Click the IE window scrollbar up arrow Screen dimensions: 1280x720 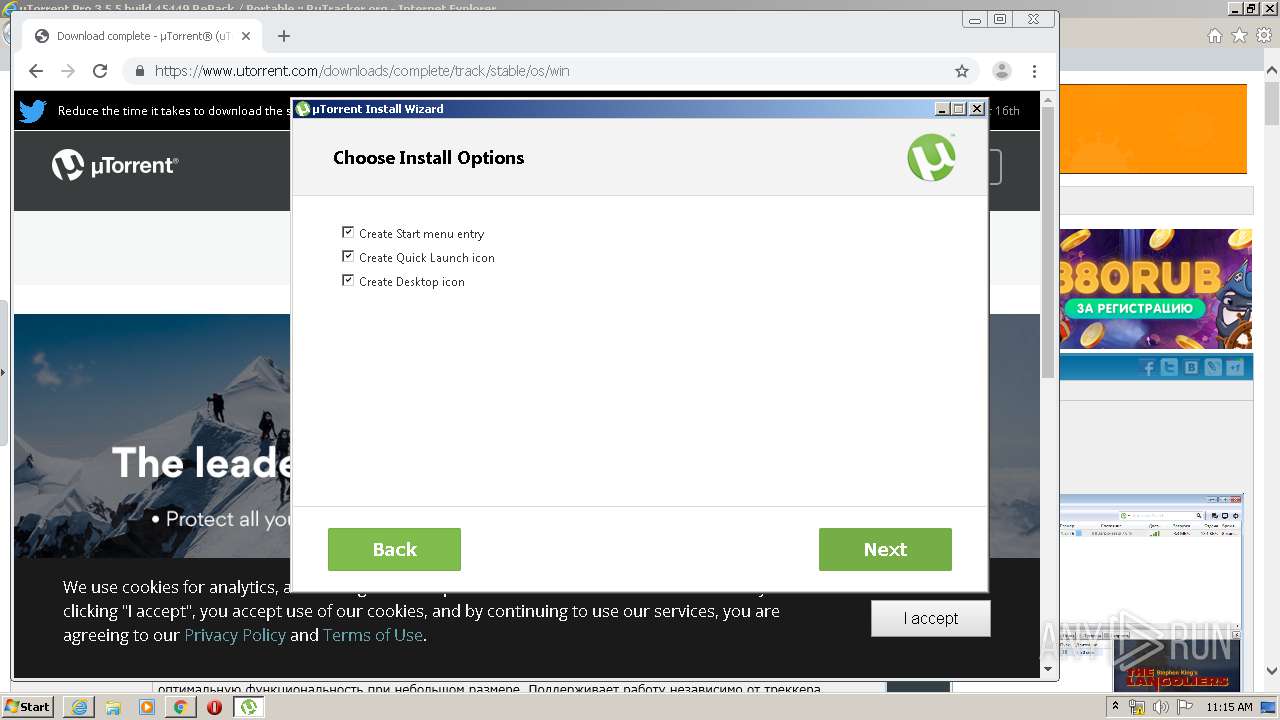(1272, 71)
